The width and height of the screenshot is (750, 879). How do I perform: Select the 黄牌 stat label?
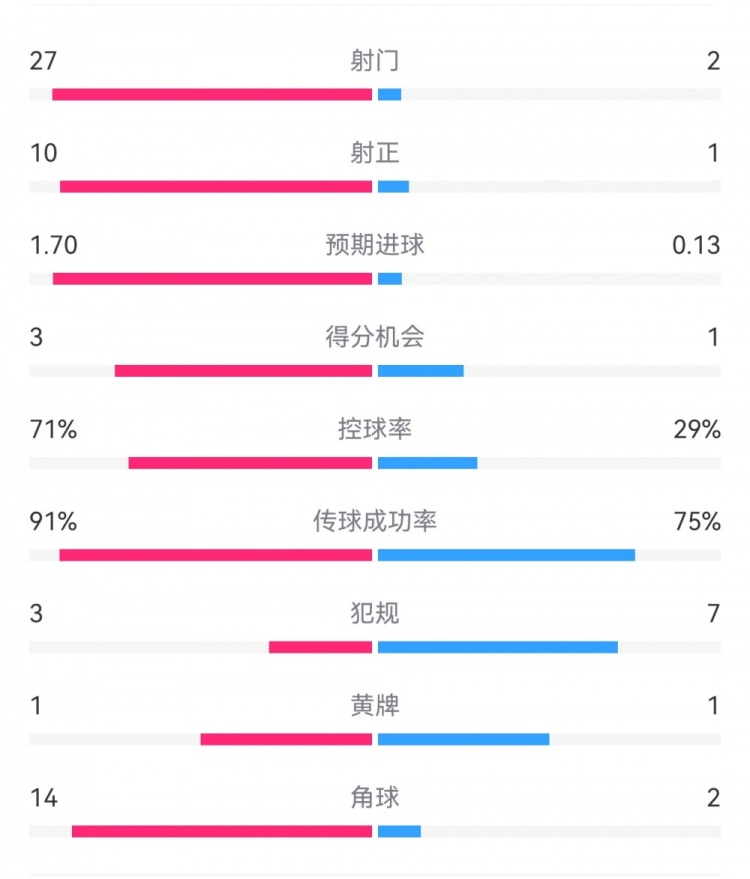(375, 705)
